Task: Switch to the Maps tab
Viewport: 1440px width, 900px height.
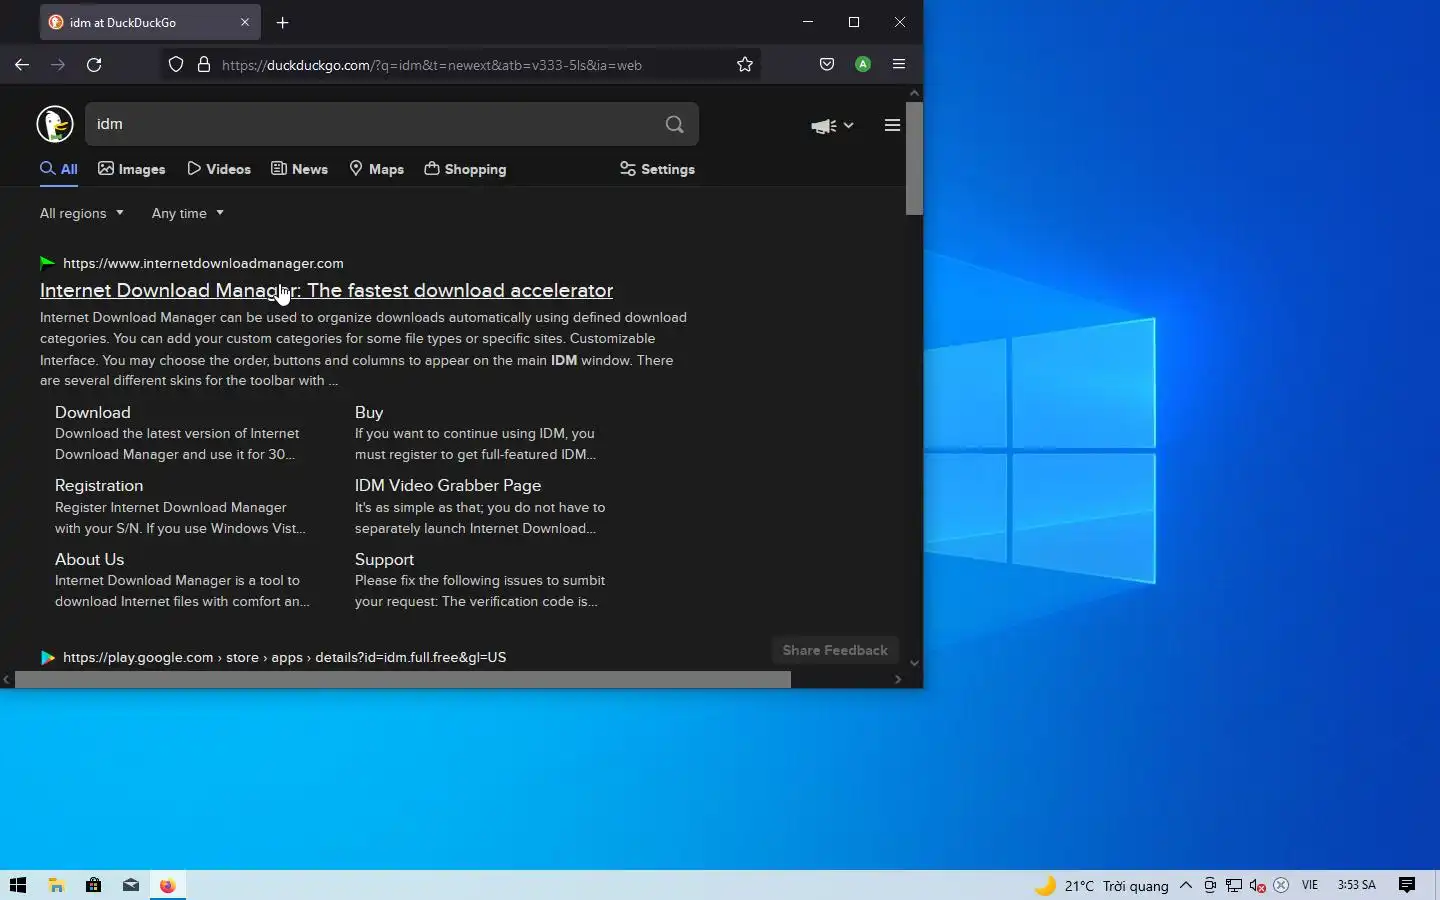Action: (377, 169)
